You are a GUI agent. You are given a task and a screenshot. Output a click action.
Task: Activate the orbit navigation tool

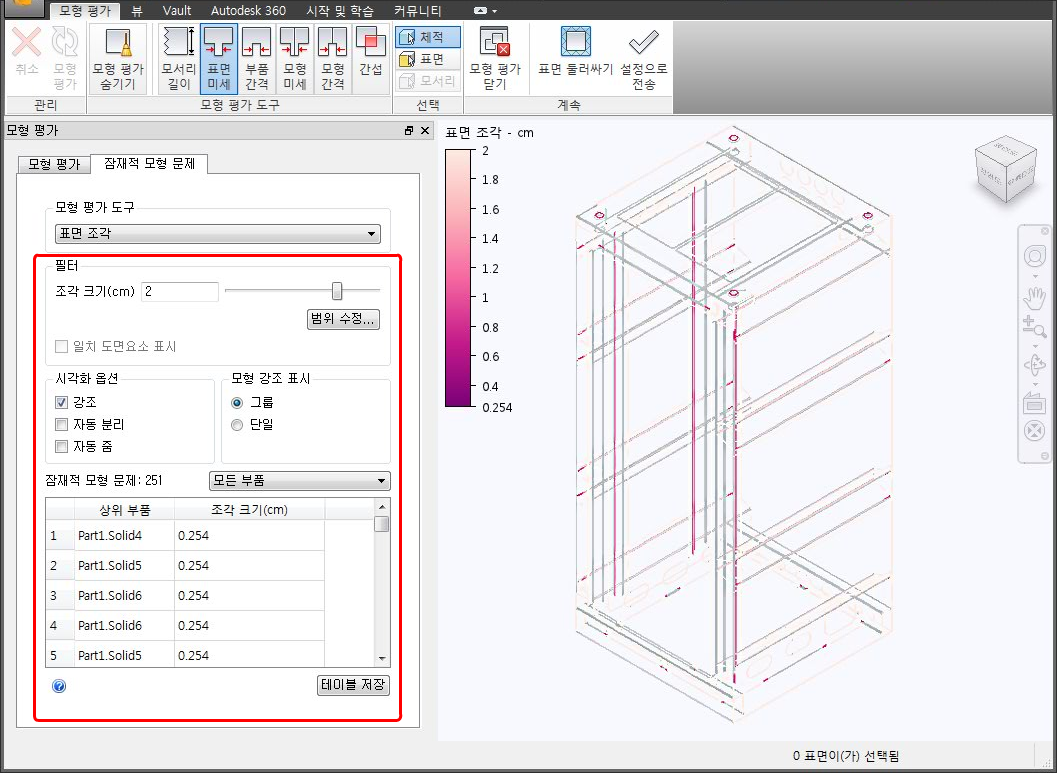pyautogui.click(x=1034, y=365)
